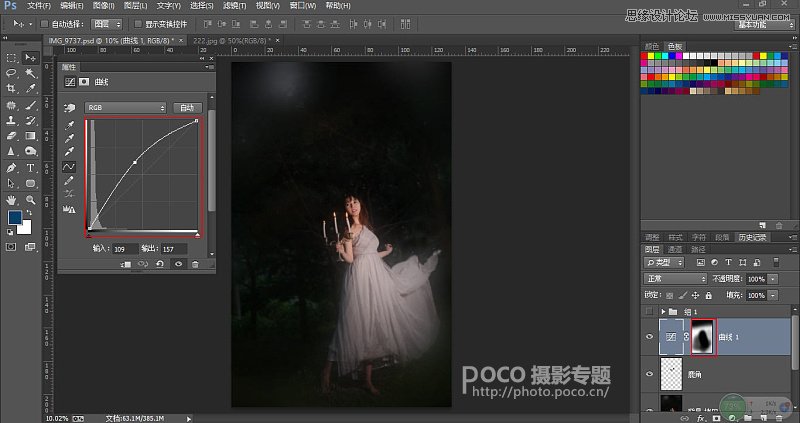This screenshot has height=423, width=800.
Task: Open the 滤镜(T) menu
Action: (x=234, y=6)
